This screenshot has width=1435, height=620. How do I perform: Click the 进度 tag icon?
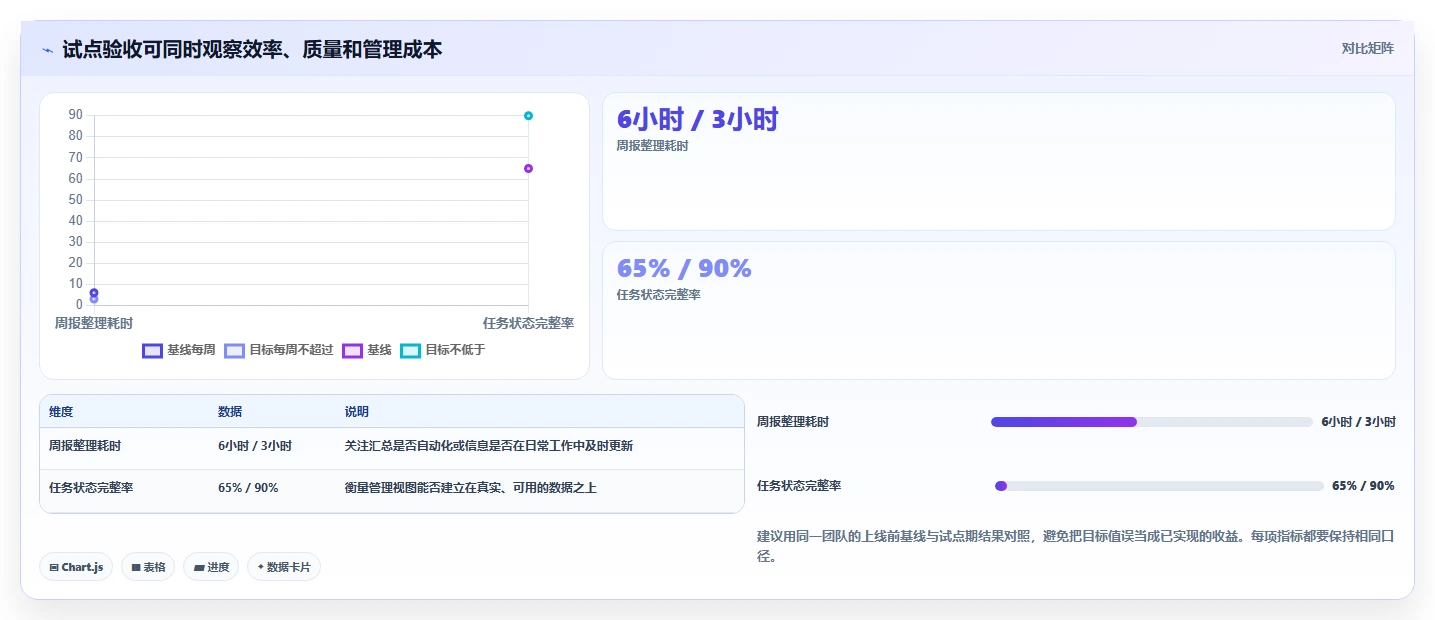(x=199, y=567)
